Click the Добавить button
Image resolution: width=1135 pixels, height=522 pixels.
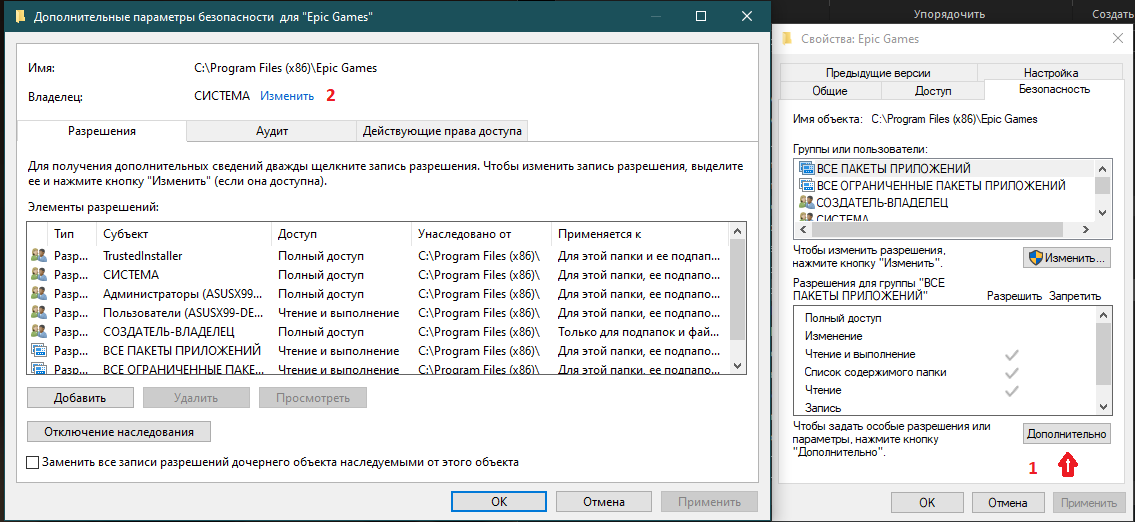[80, 397]
